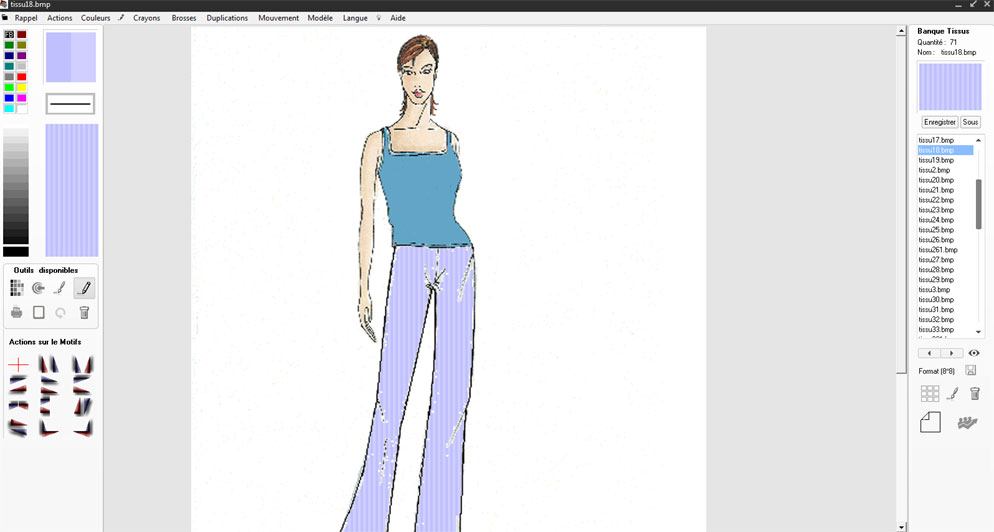
Task: Pick the red color swatch in palette
Action: (22, 77)
